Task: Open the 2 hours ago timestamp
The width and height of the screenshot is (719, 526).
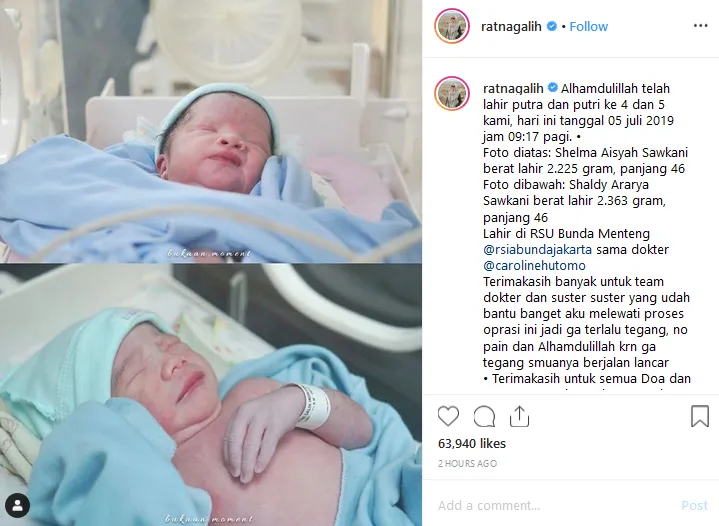Action: click(467, 464)
